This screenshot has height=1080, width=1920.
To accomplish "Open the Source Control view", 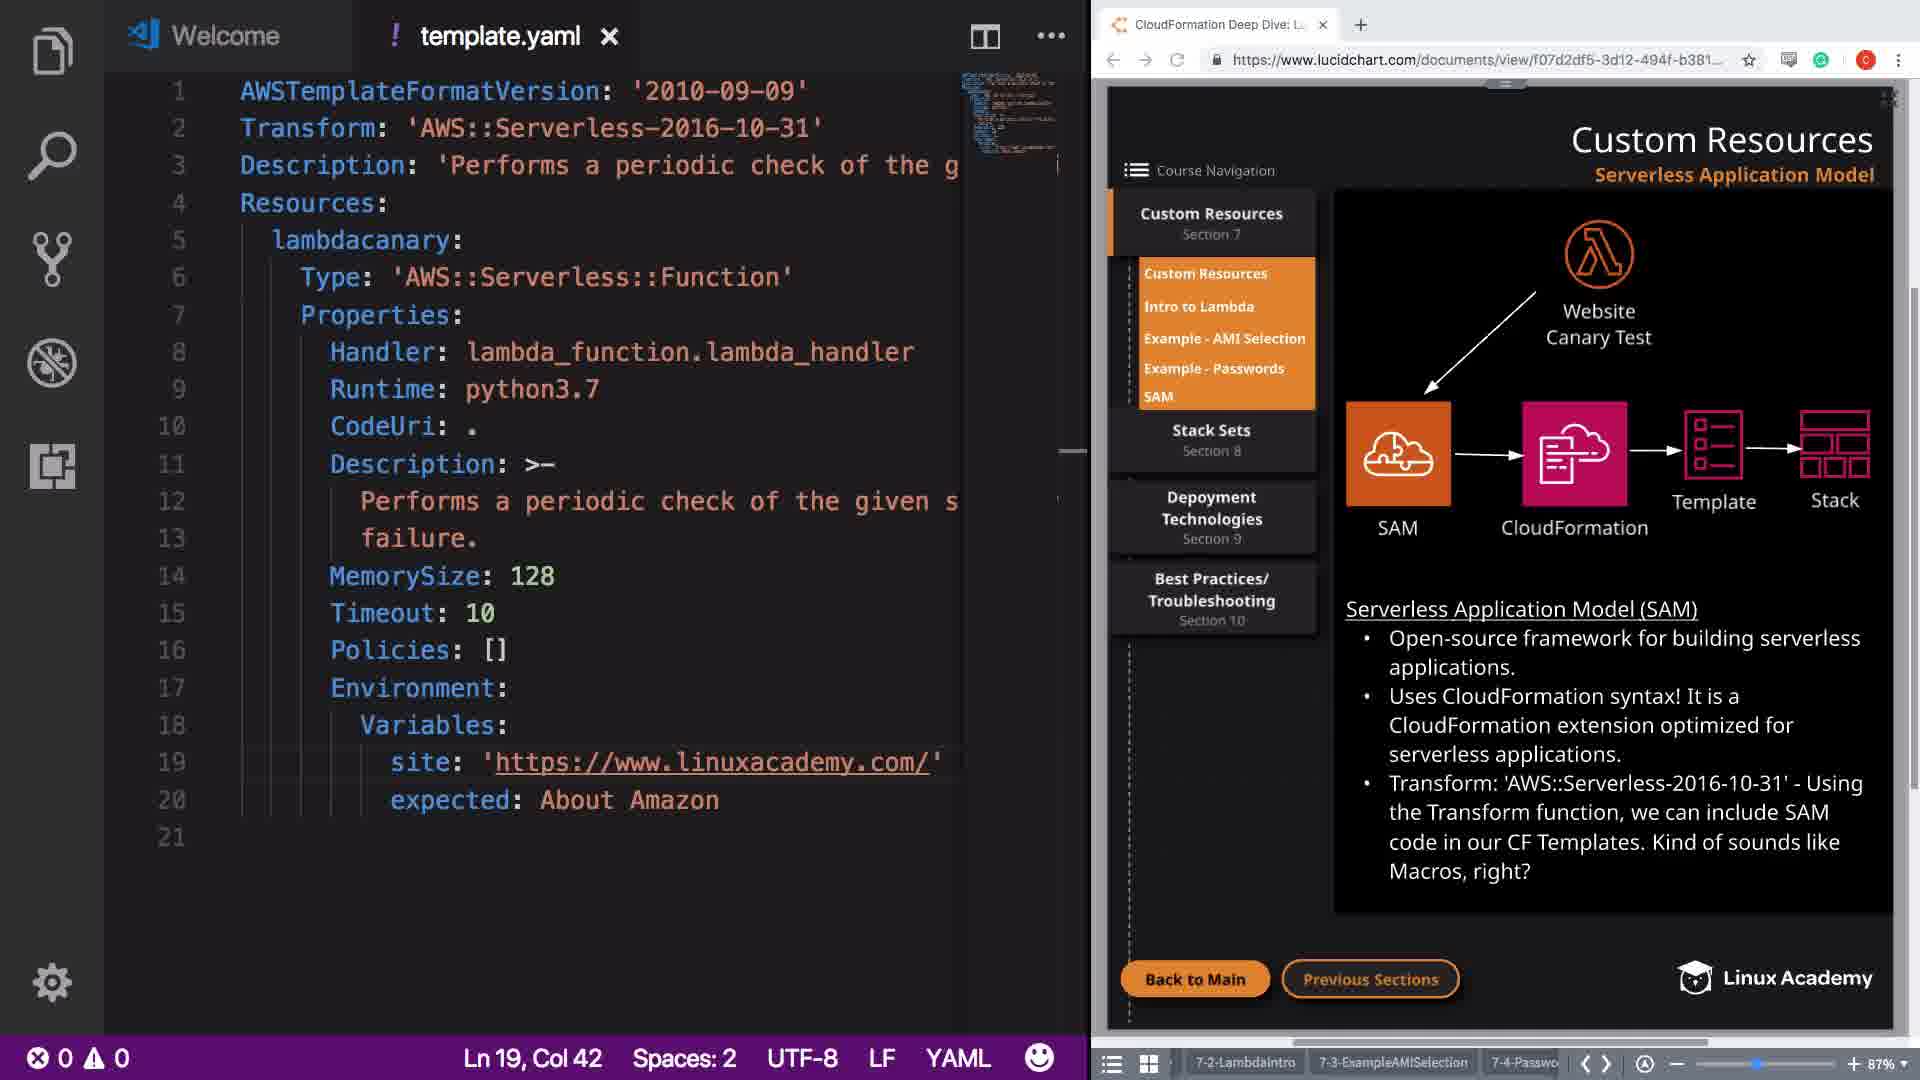I will click(52, 259).
